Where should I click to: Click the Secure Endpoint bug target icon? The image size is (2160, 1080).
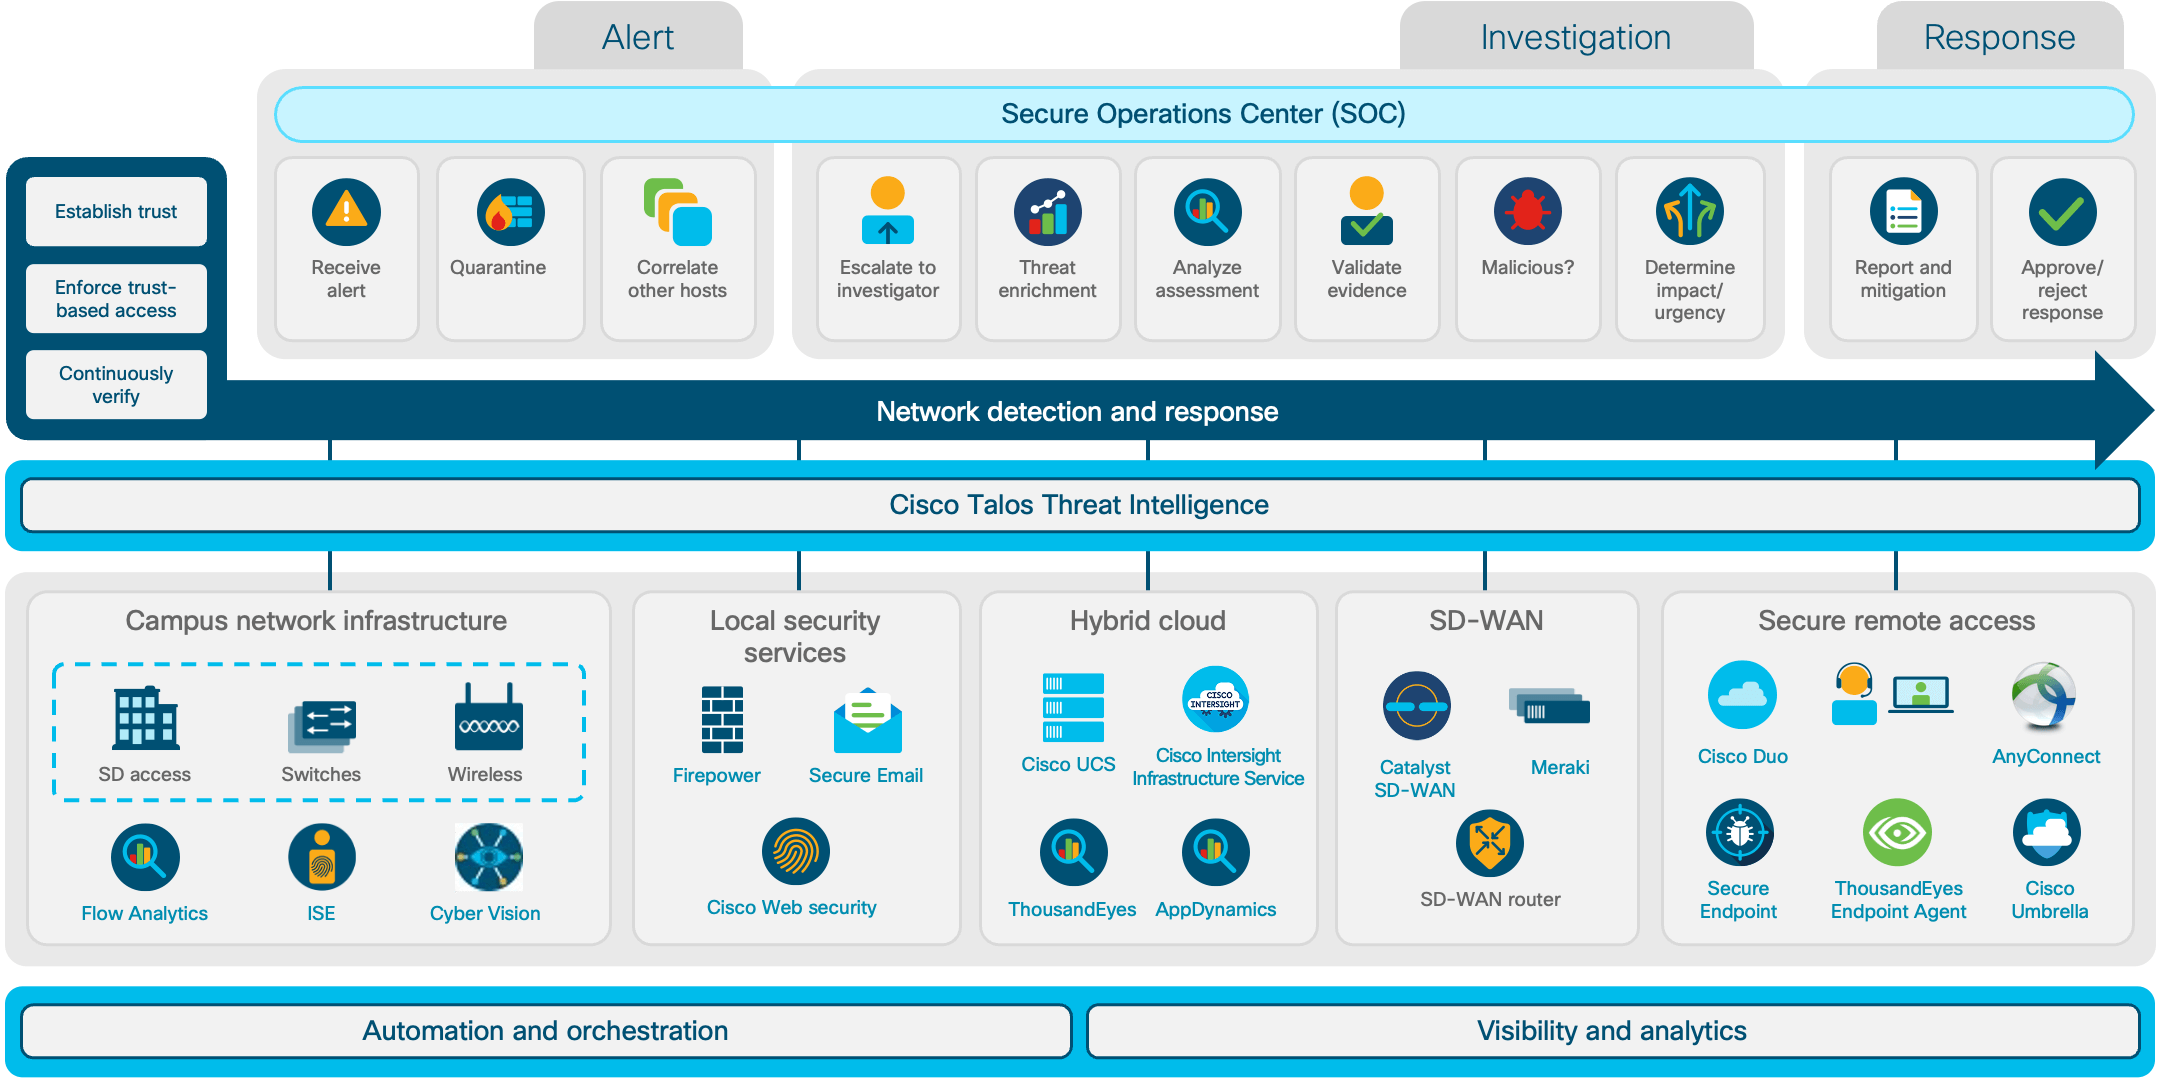coord(1739,832)
